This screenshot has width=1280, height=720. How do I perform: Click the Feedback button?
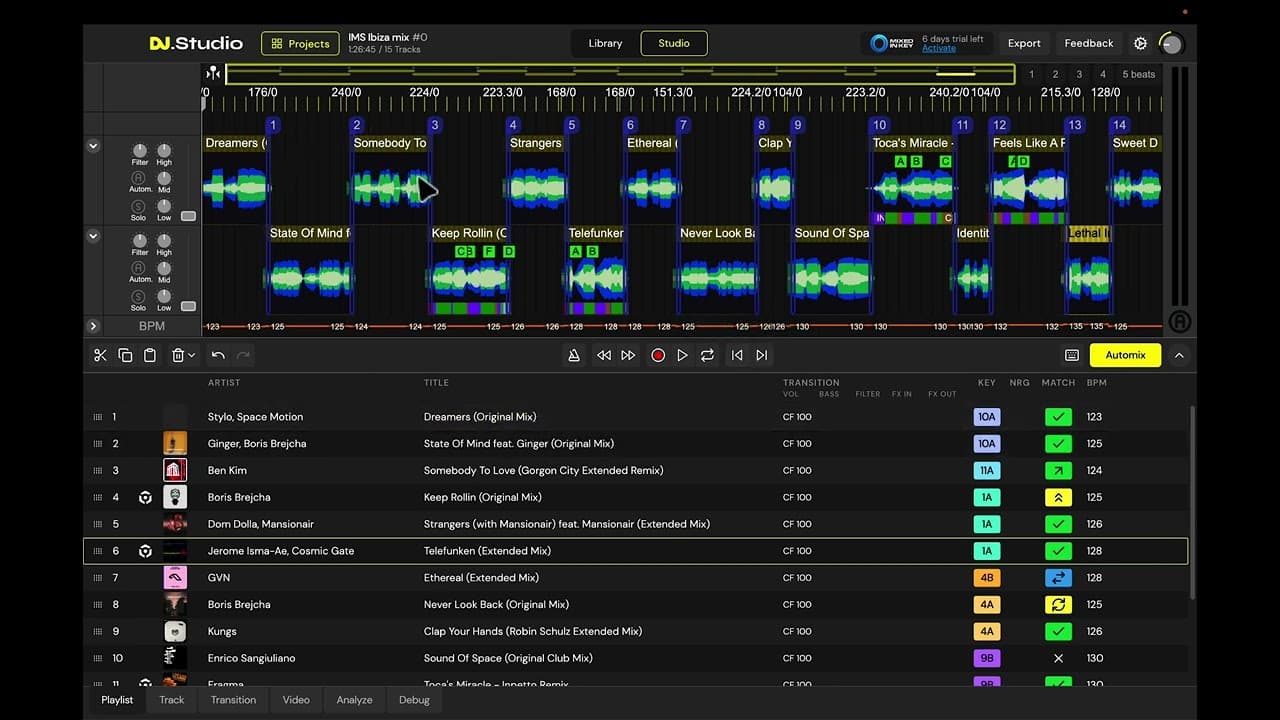click(x=1089, y=43)
